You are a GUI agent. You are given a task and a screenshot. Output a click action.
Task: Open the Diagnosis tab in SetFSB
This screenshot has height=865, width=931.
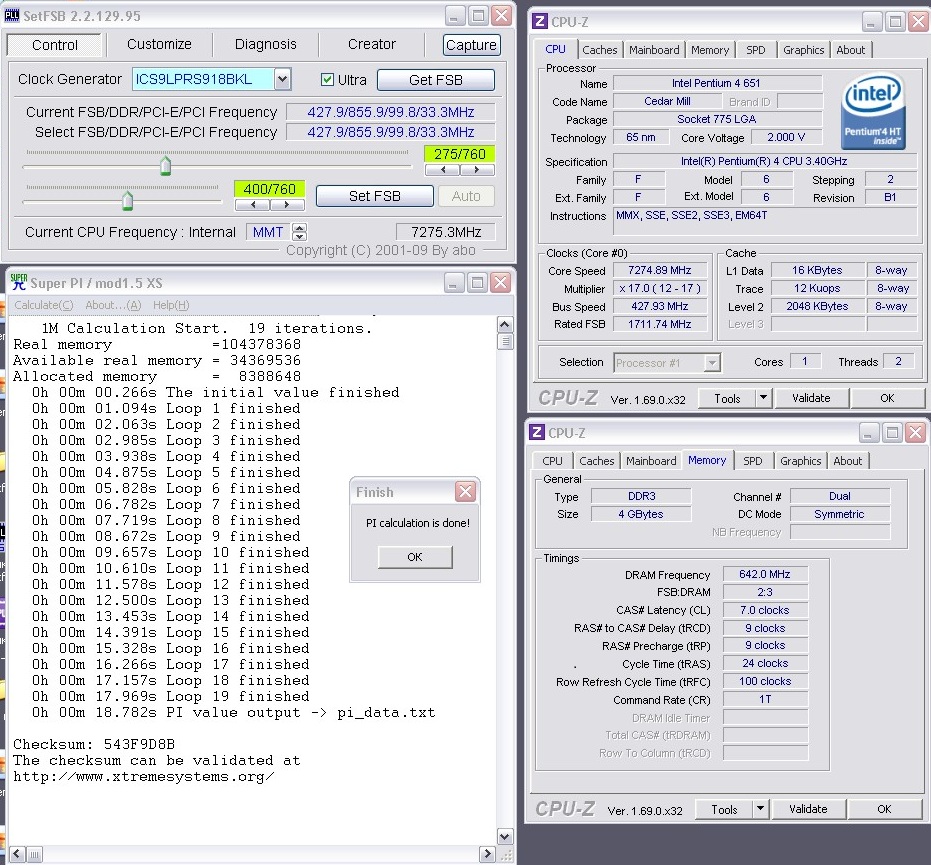(265, 45)
